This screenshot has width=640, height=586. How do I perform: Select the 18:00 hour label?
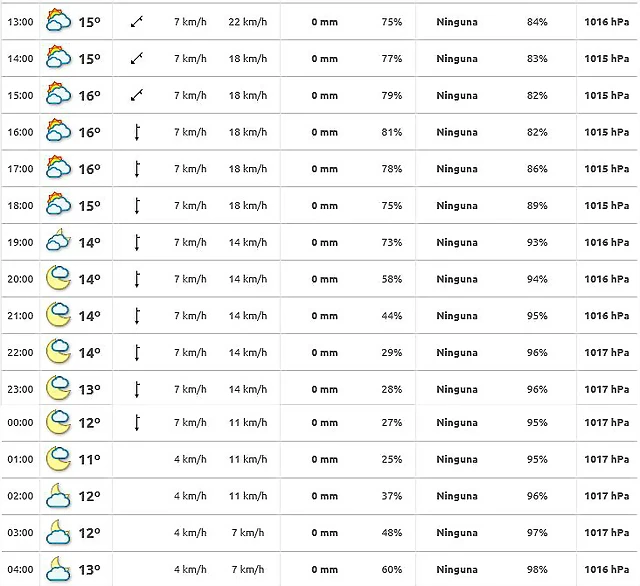[x=20, y=206]
